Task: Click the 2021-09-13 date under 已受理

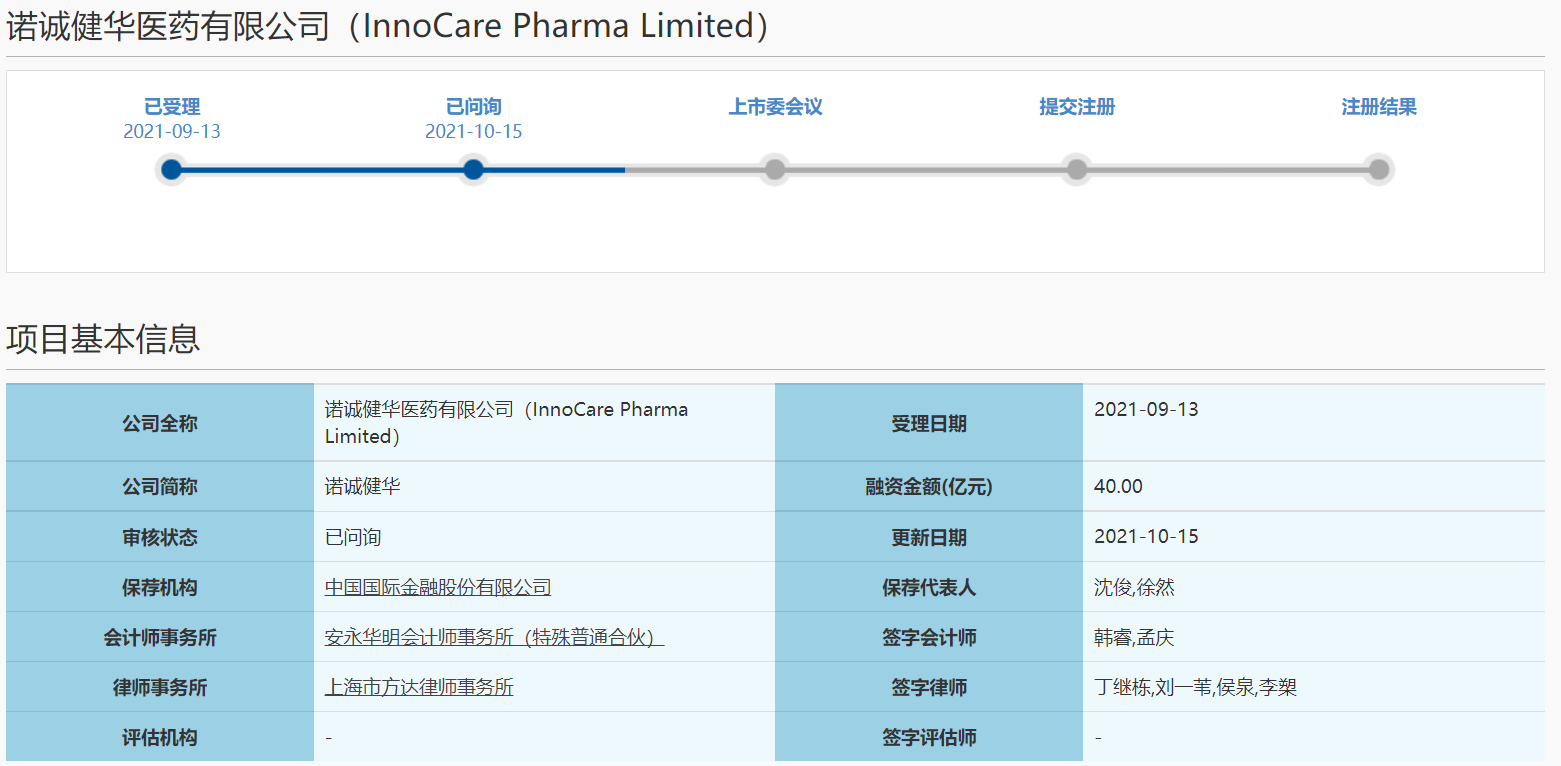Action: coord(172,132)
